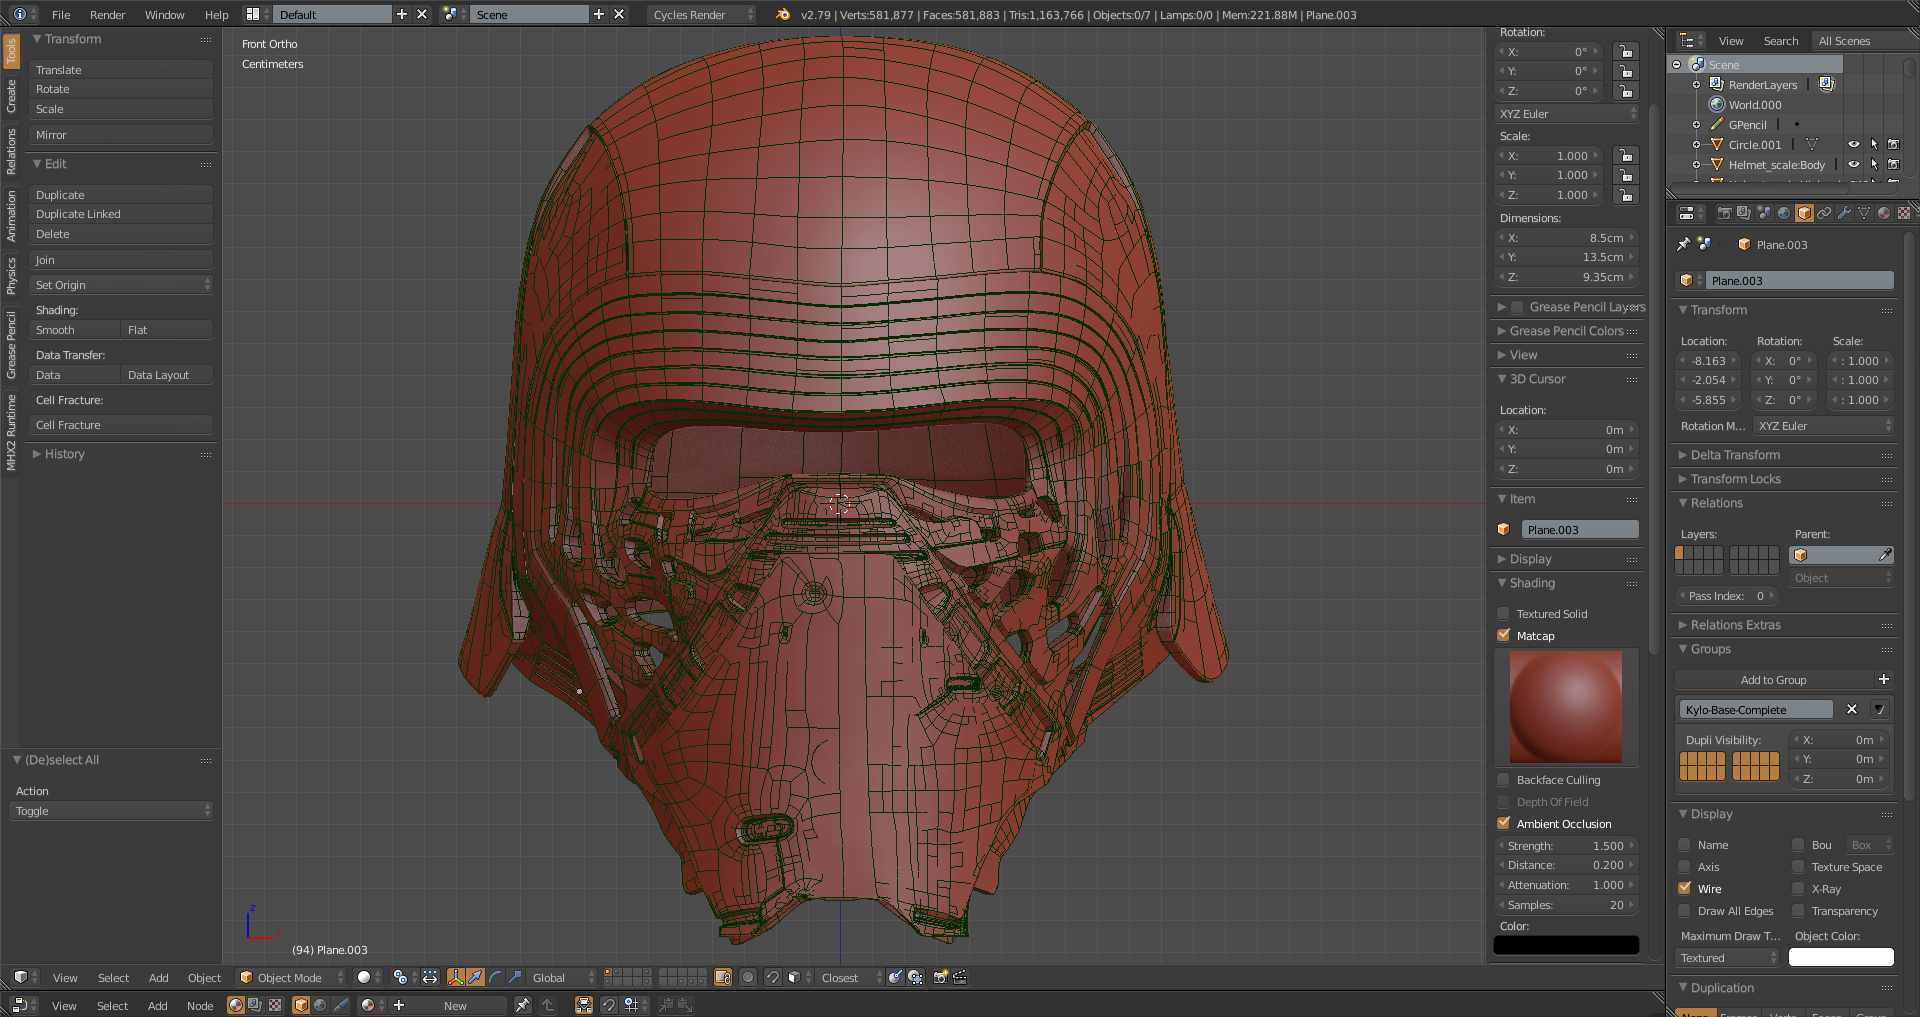Viewport: 1920px width, 1017px height.
Task: Uncheck the Matcap checkbox
Action: tap(1503, 636)
